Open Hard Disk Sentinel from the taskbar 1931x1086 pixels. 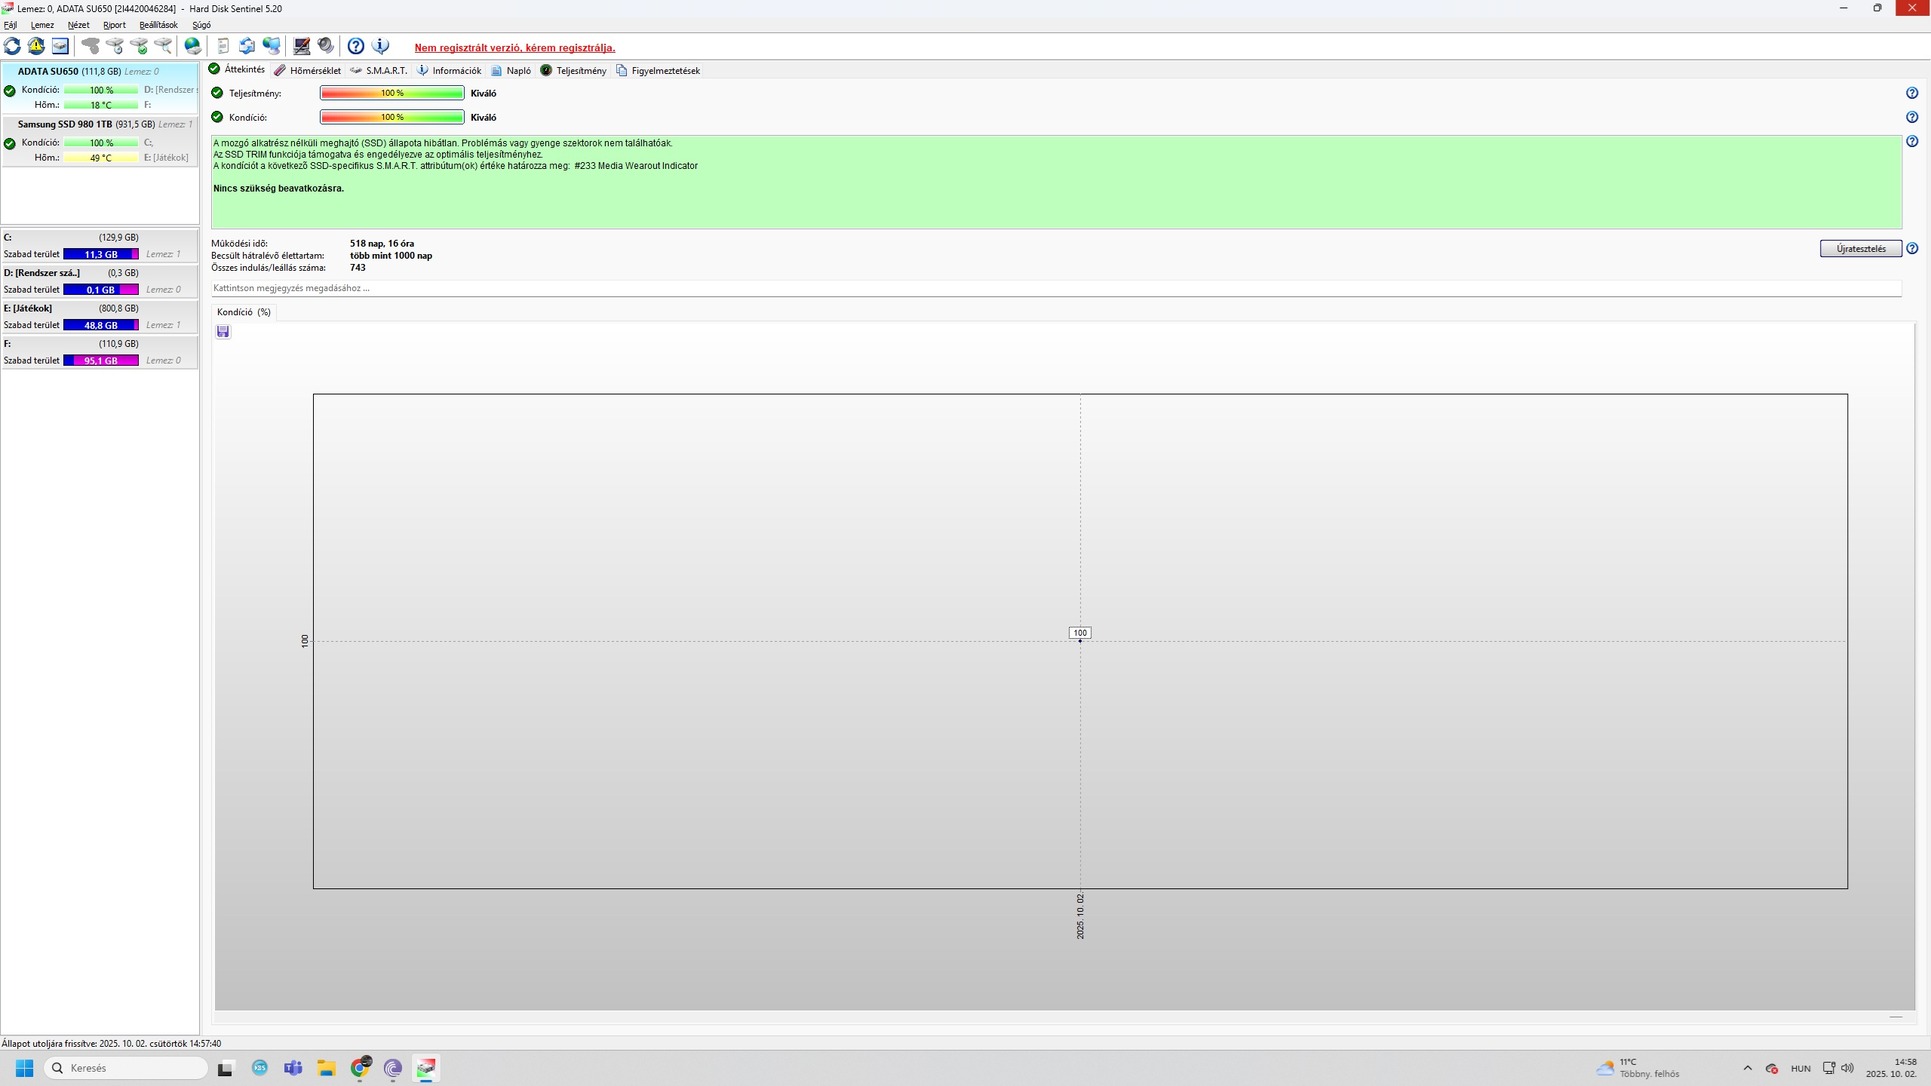(426, 1068)
